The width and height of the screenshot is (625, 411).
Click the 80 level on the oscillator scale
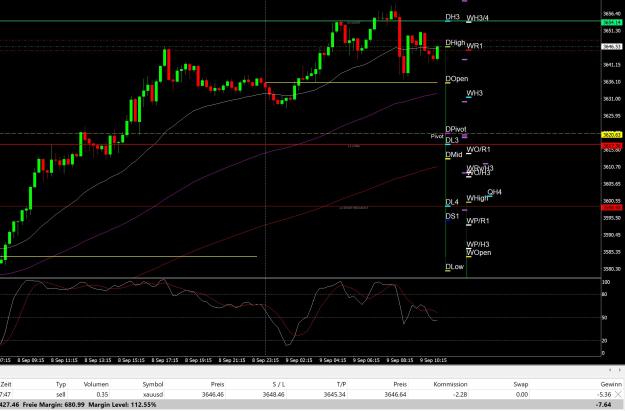pos(604,295)
